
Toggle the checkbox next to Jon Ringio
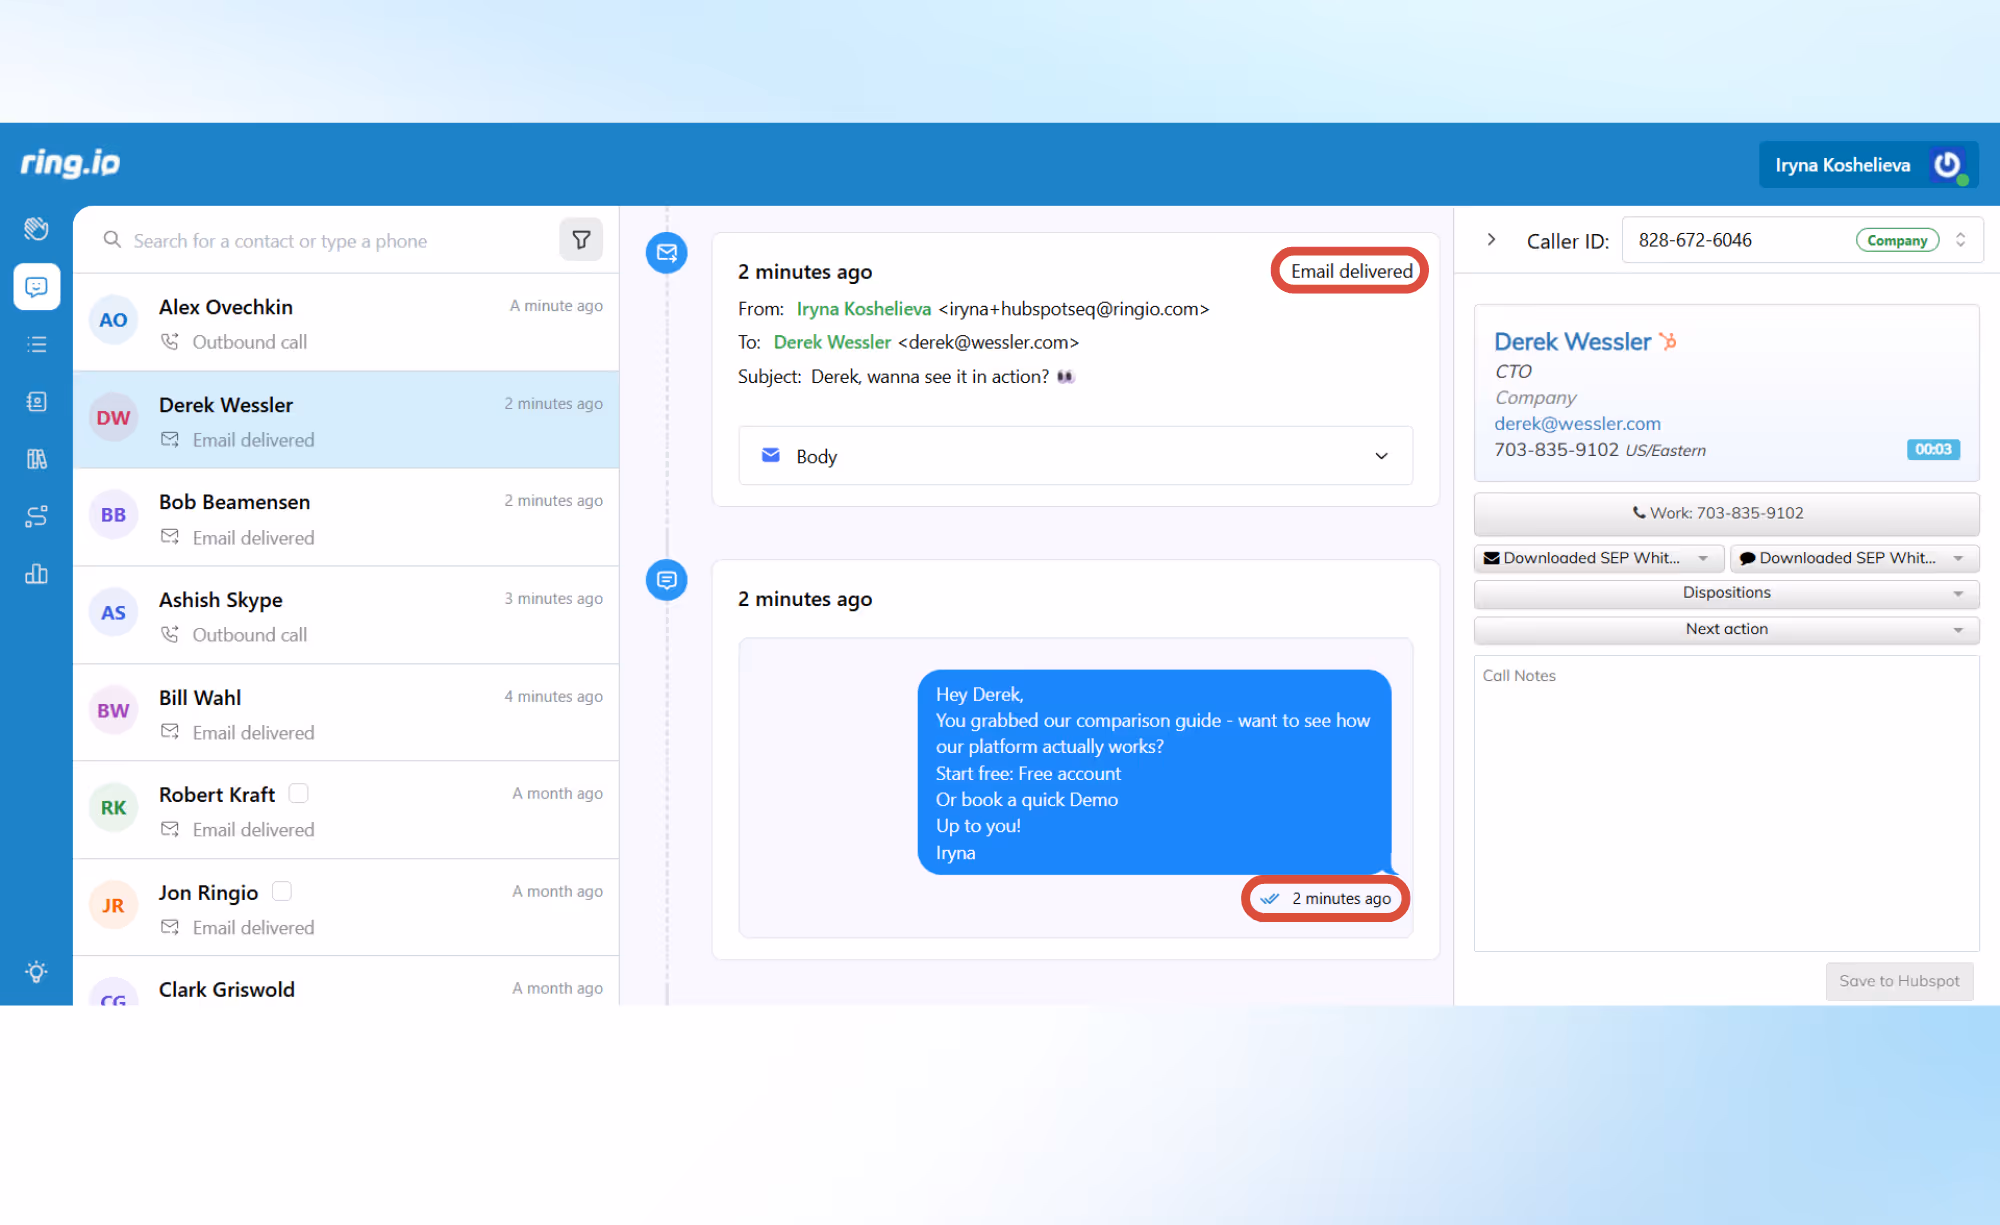282,890
